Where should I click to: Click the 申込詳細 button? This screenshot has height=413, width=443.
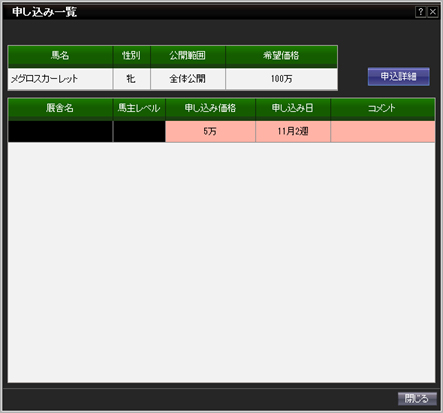coord(399,77)
